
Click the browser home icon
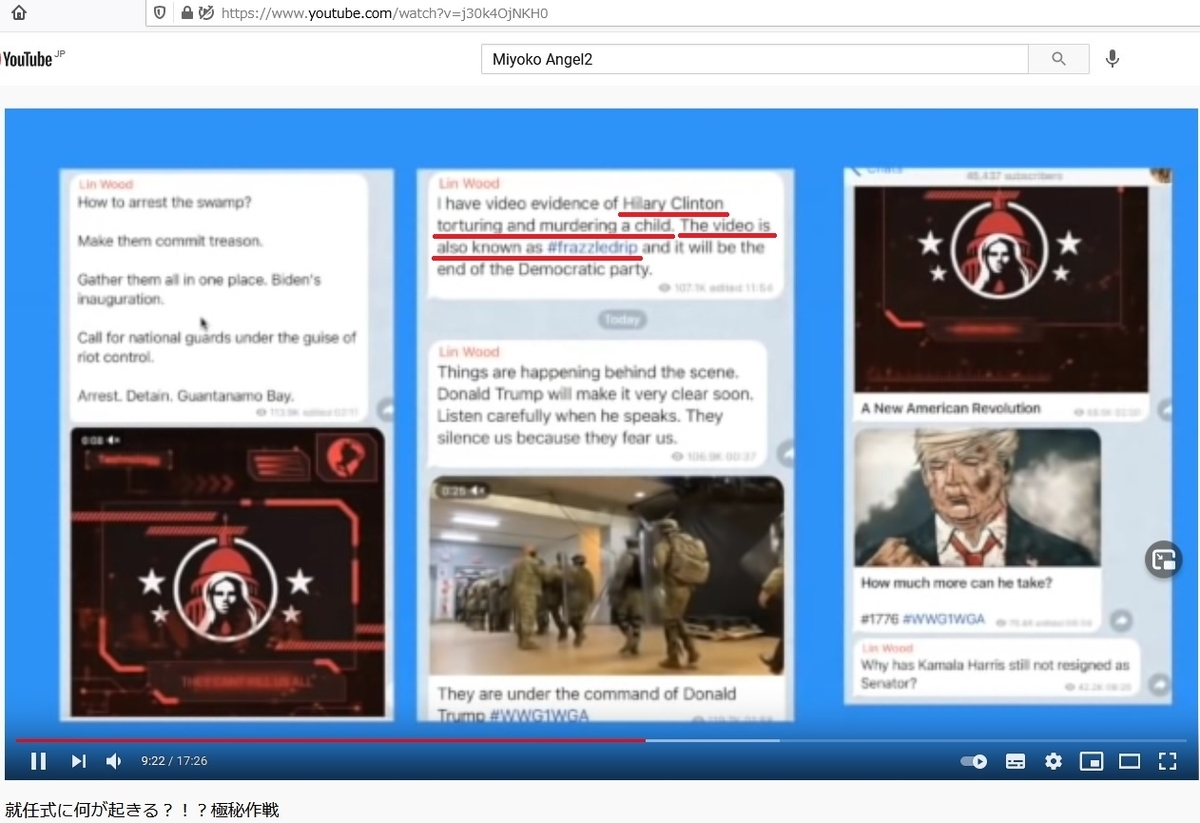coord(19,13)
